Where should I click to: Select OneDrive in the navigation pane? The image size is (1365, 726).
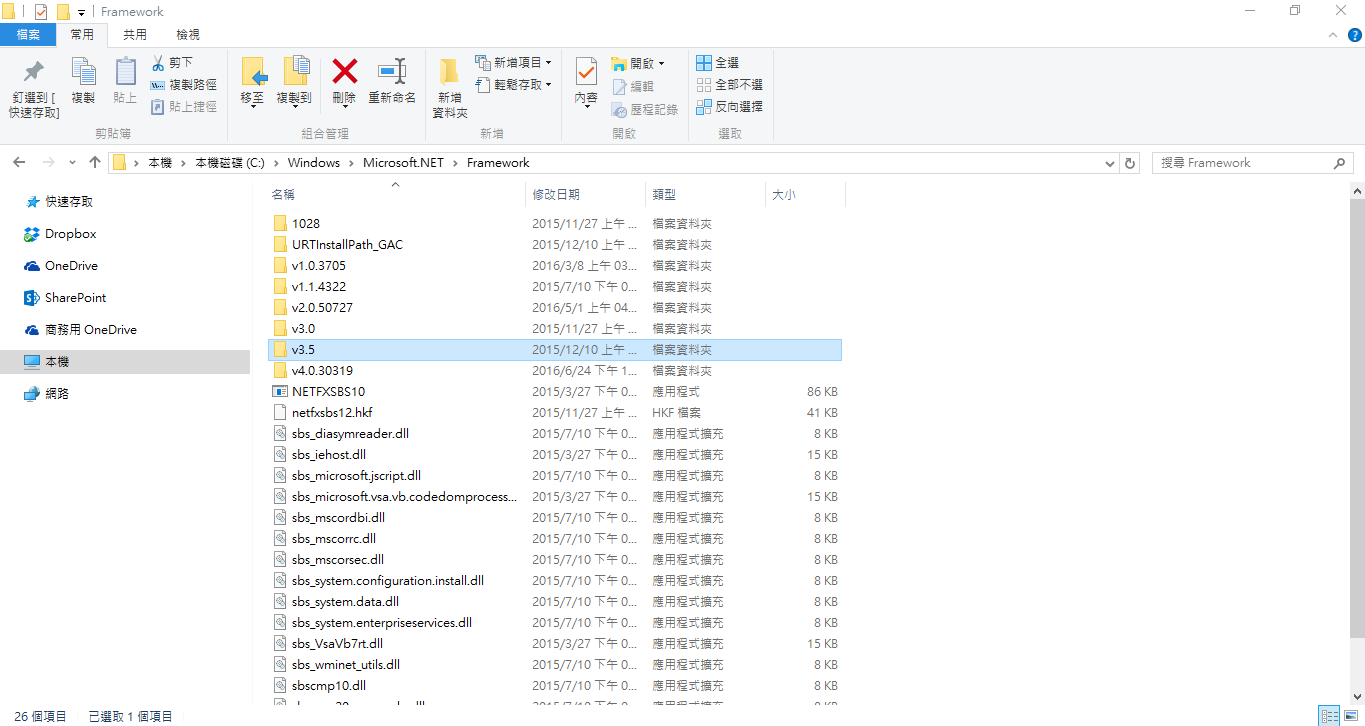coord(71,266)
